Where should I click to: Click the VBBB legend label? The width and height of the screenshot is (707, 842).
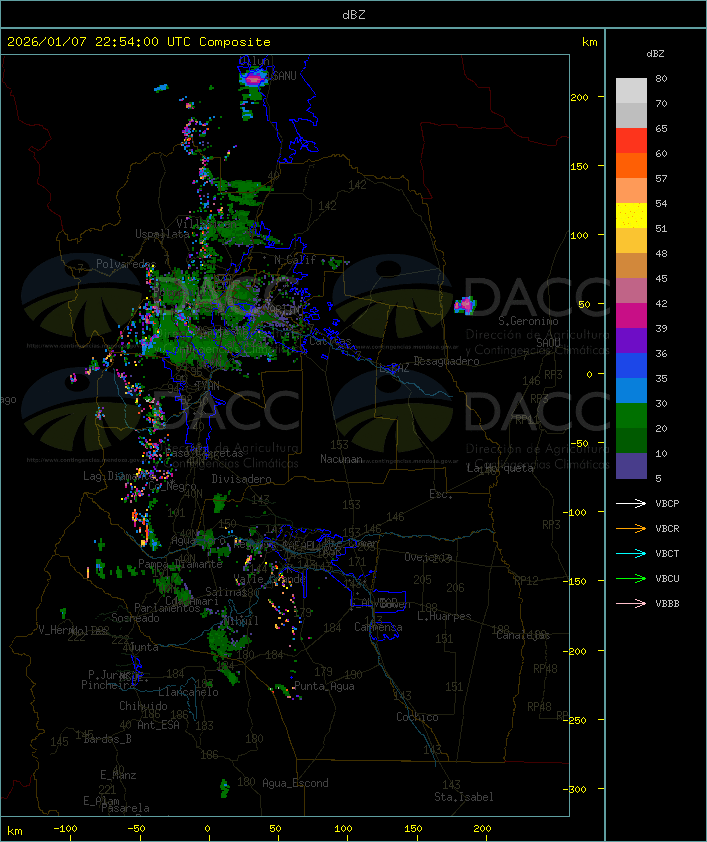tap(667, 604)
